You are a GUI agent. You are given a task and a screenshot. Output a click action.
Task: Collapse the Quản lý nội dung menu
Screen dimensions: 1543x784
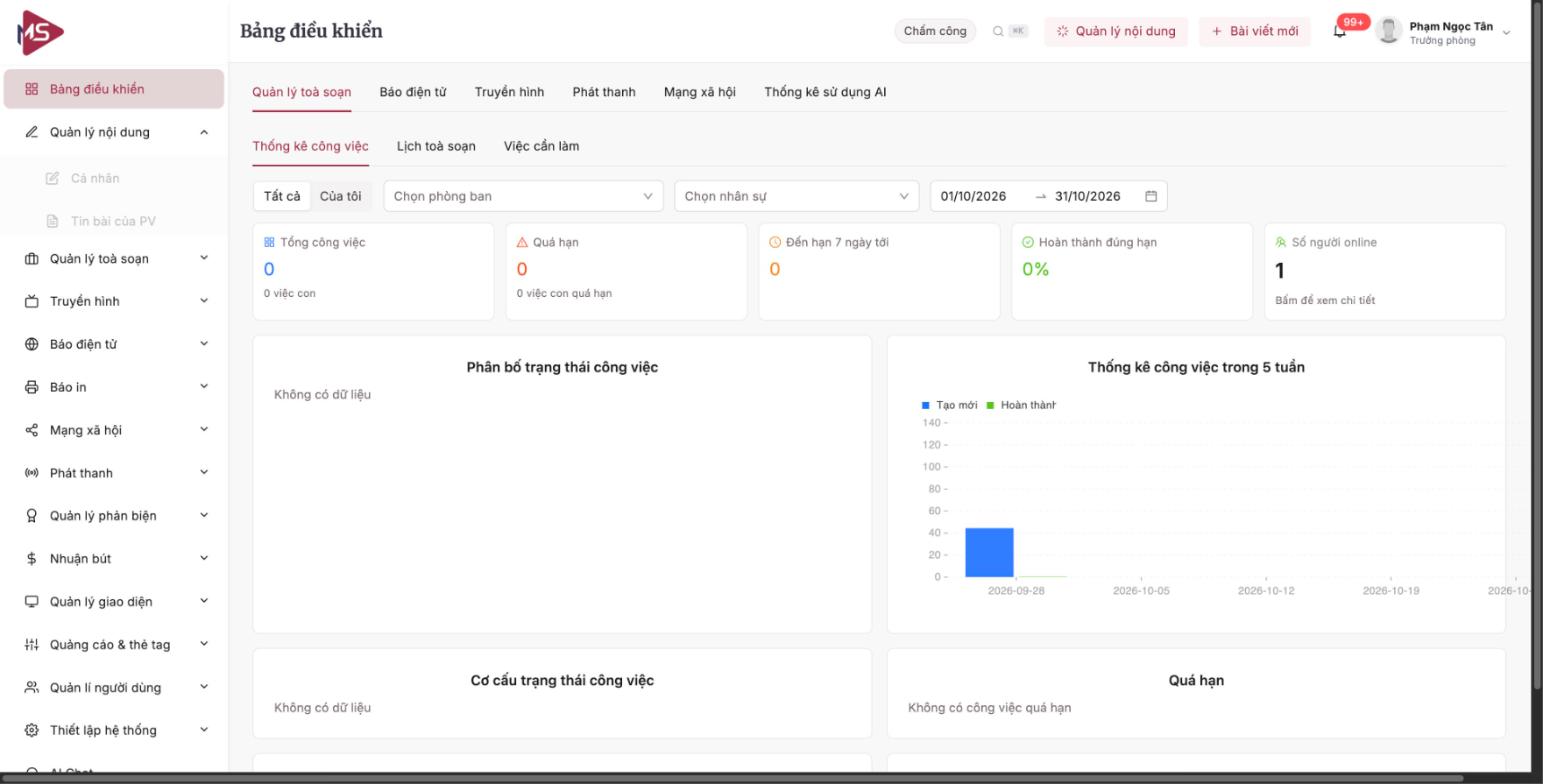(x=204, y=132)
